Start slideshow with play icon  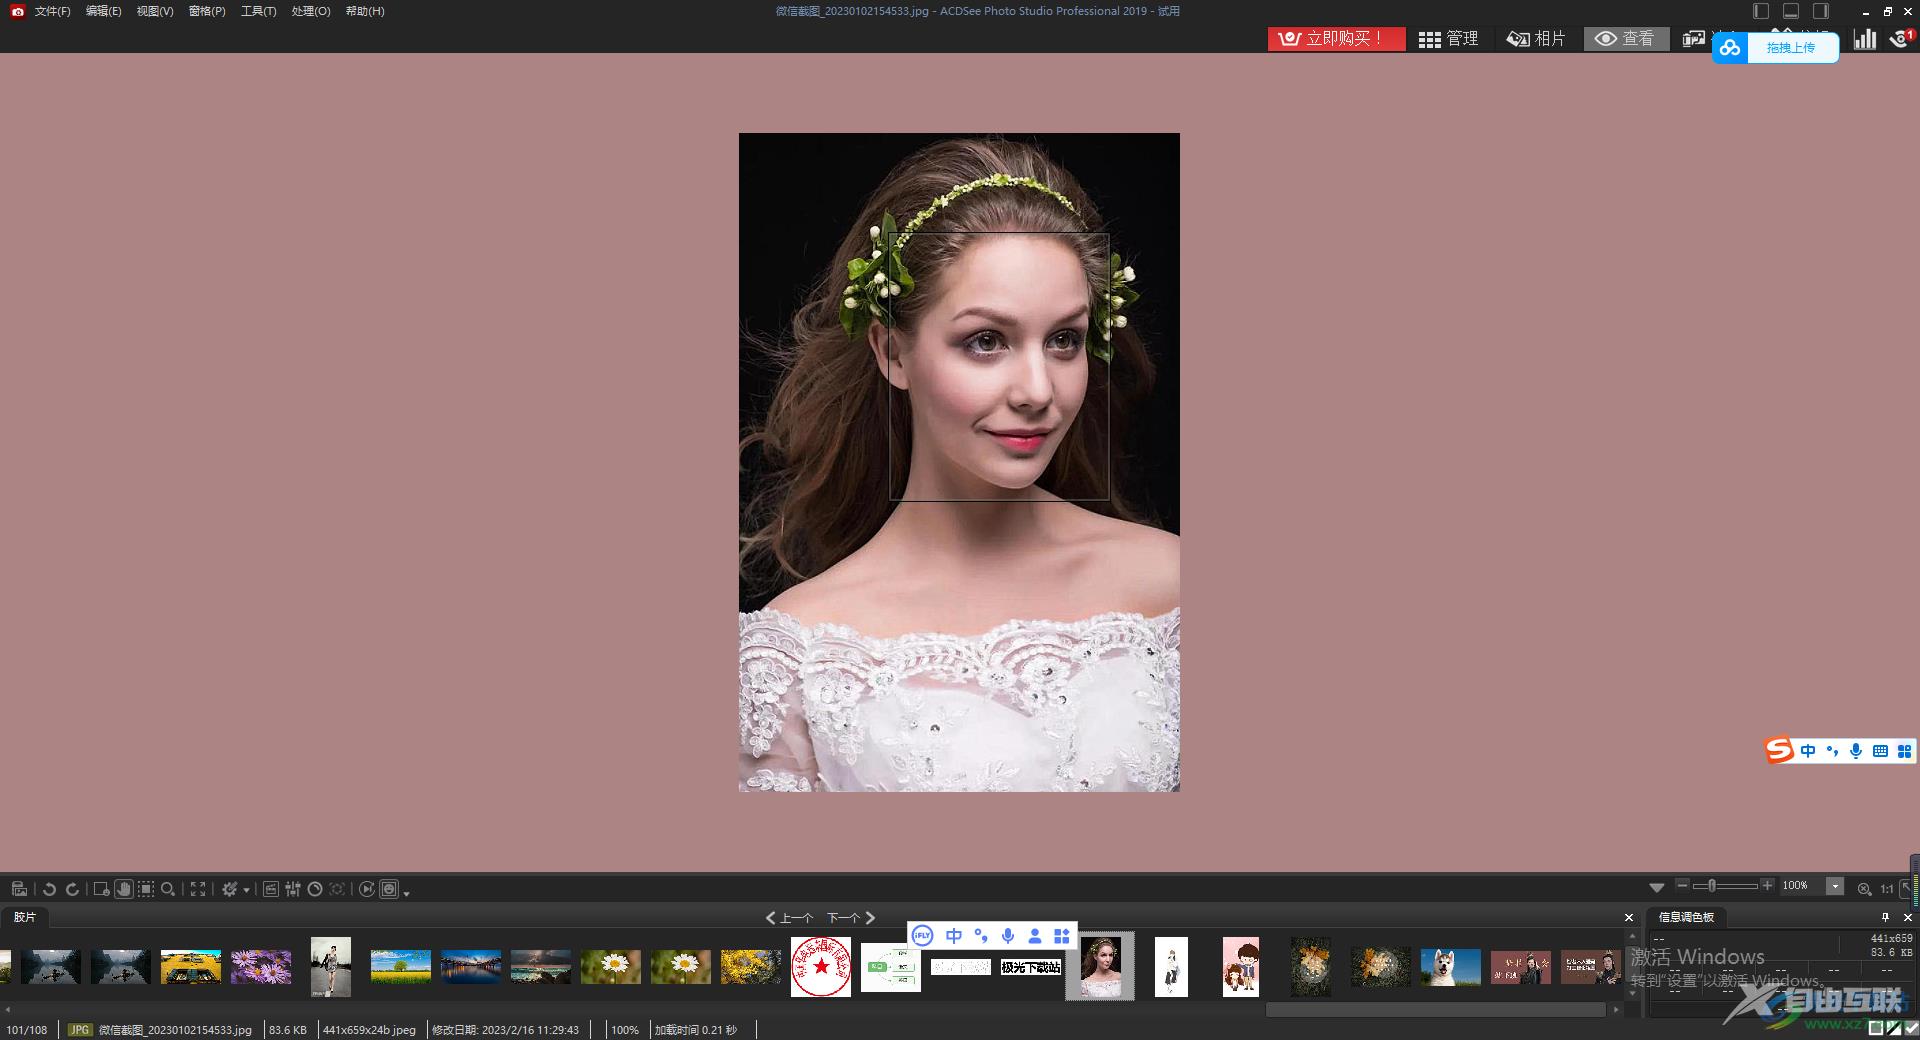pos(367,889)
